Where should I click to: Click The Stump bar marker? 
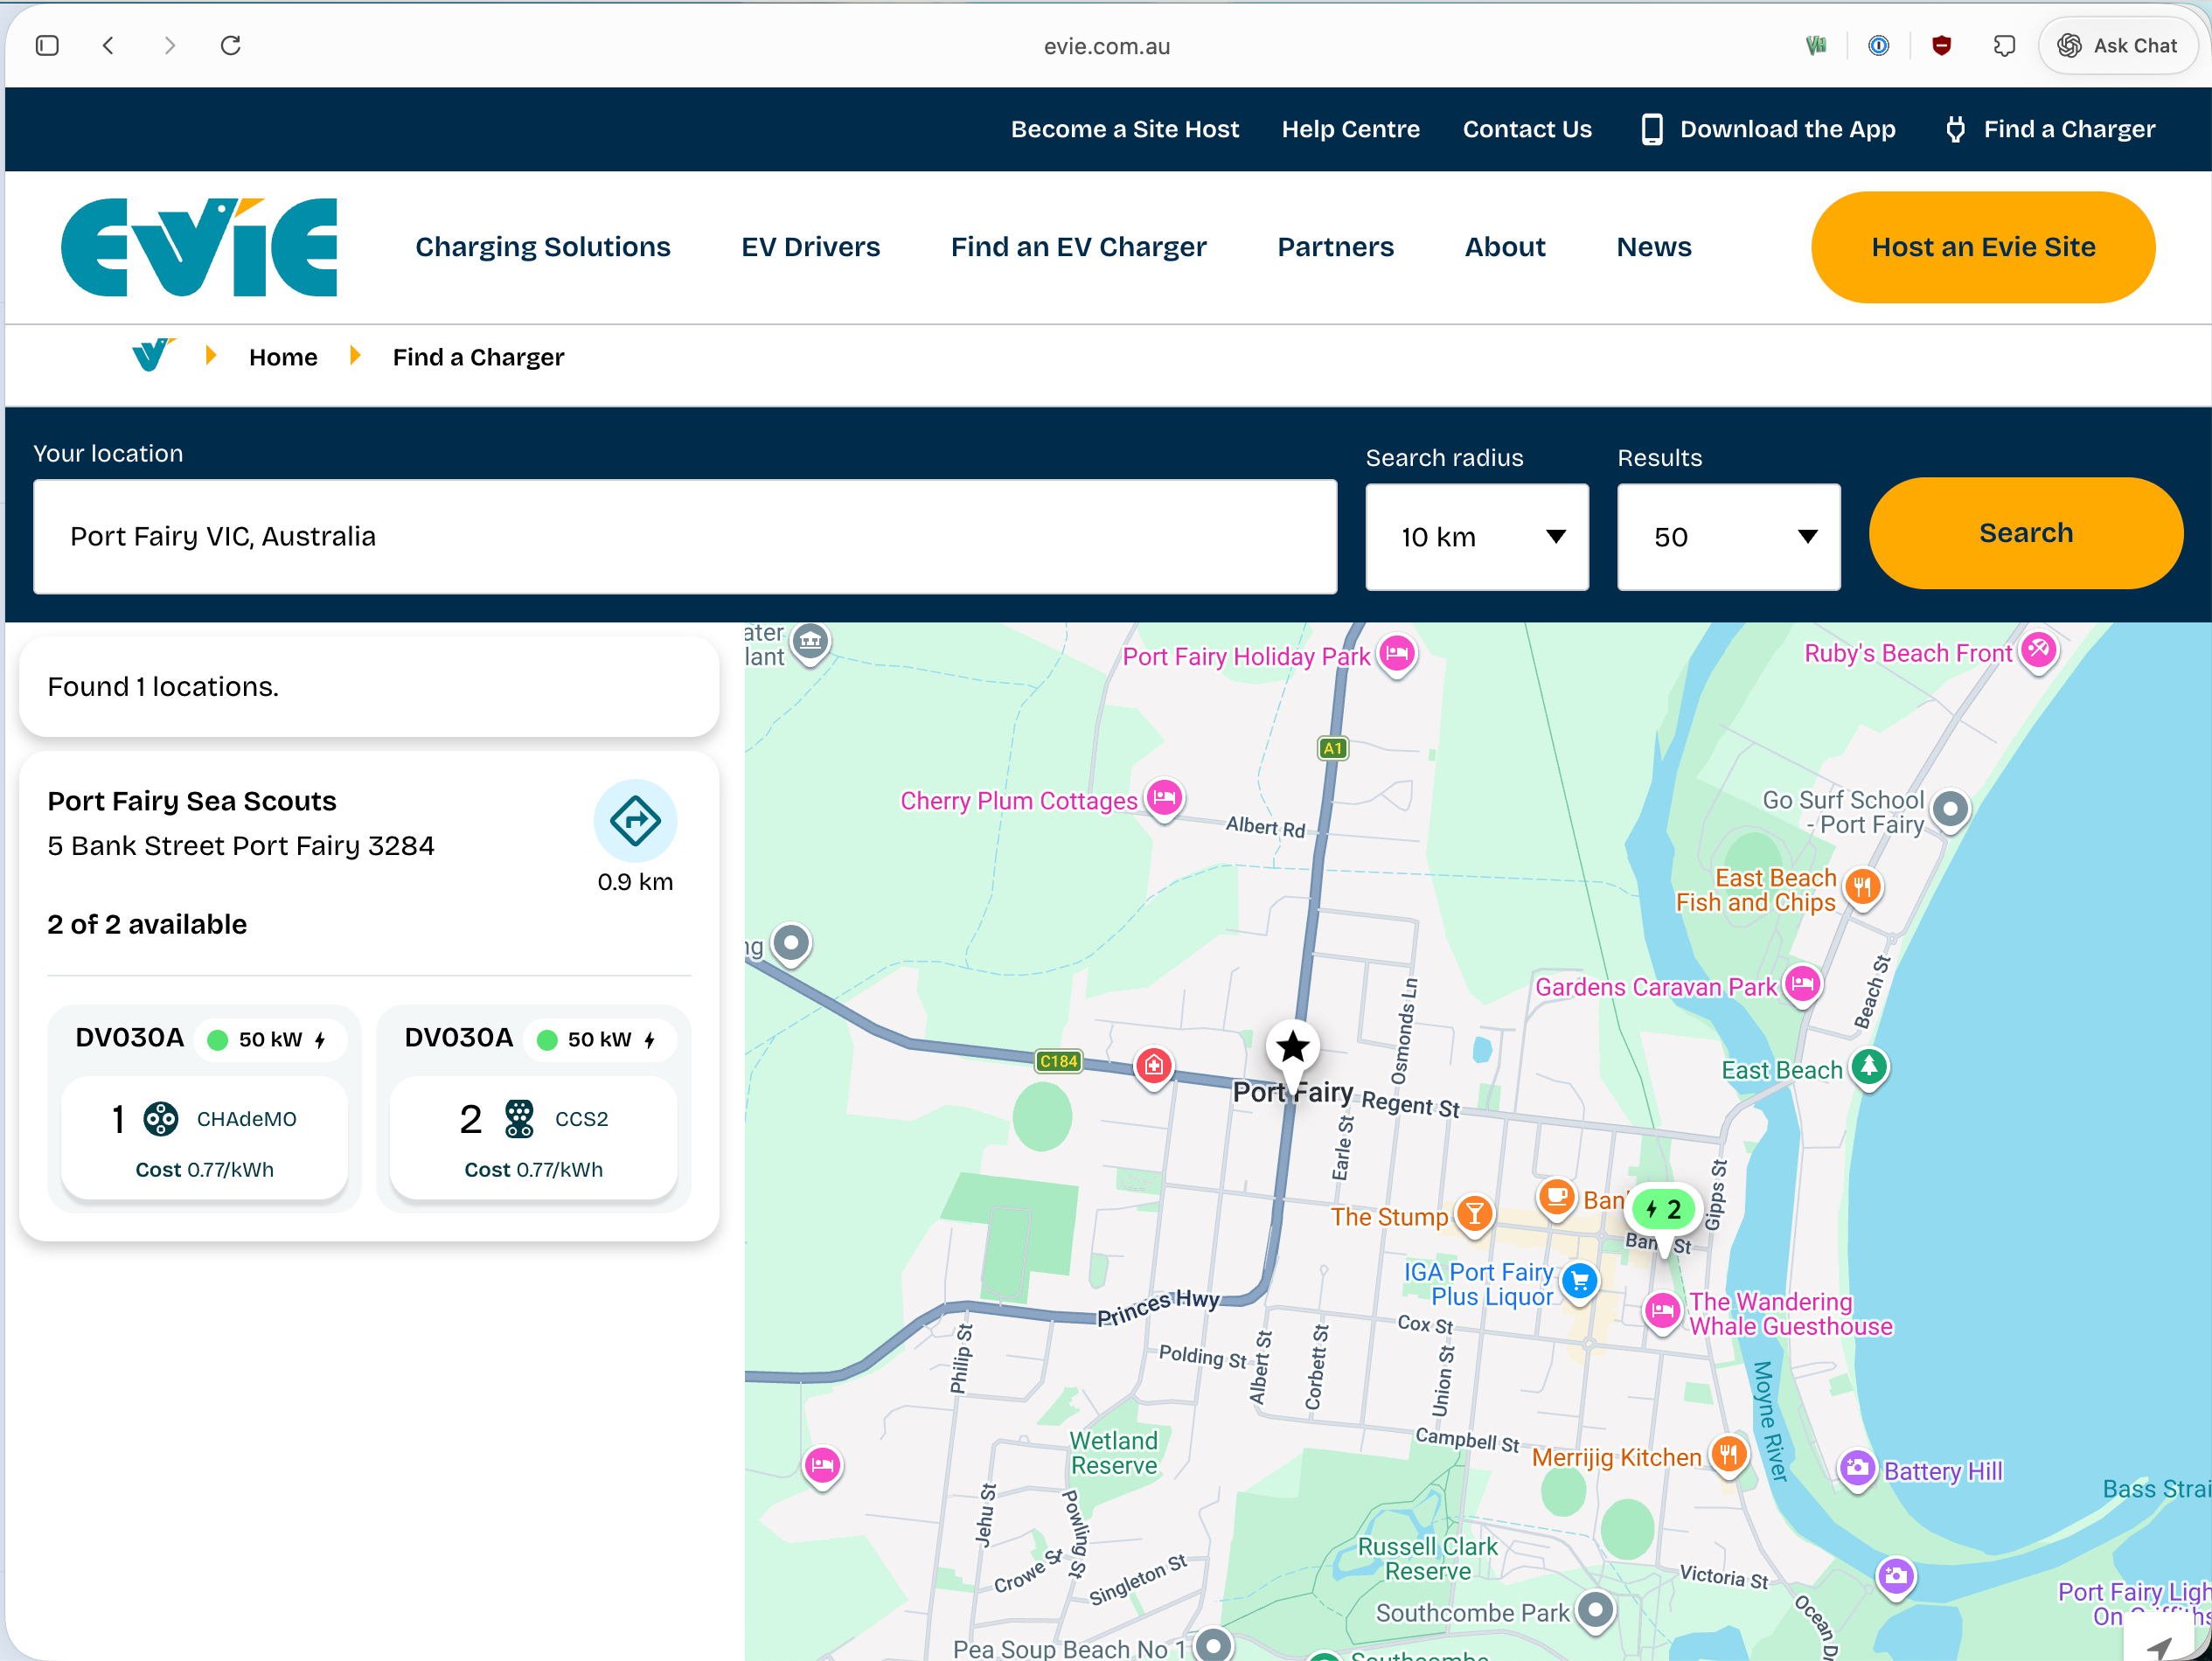[1474, 1215]
